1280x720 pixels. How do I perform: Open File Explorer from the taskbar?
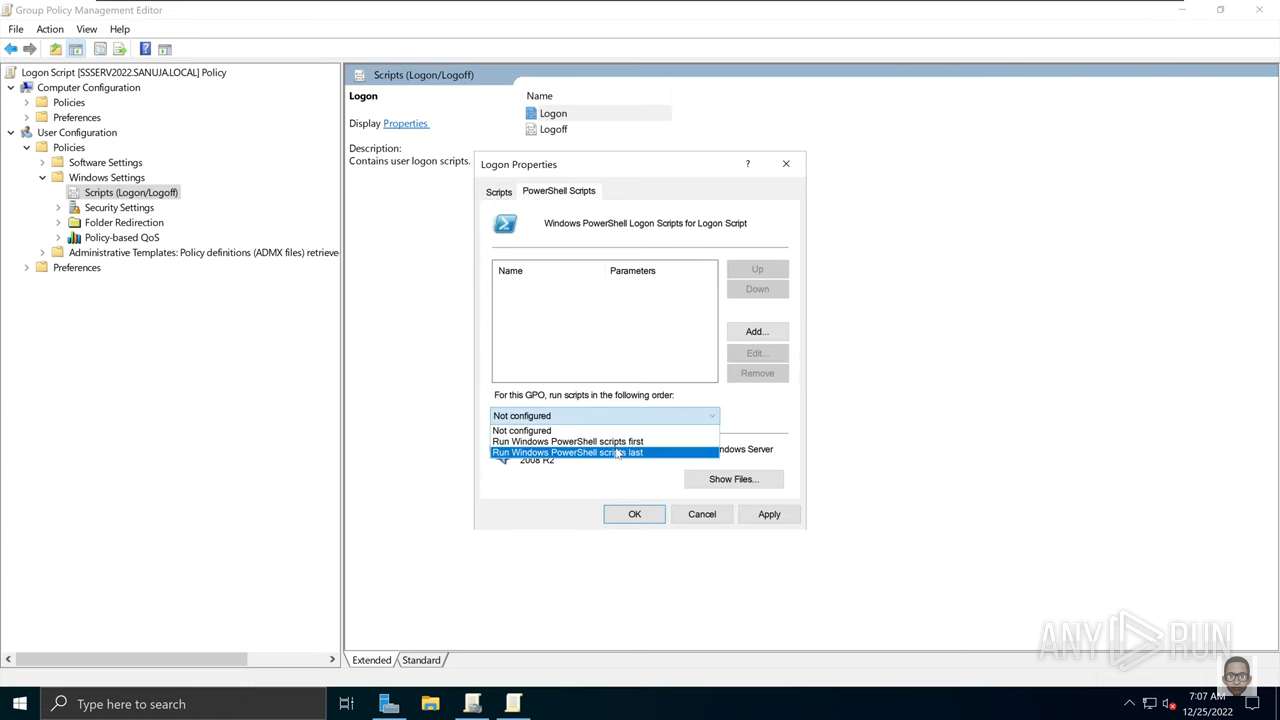(x=430, y=704)
